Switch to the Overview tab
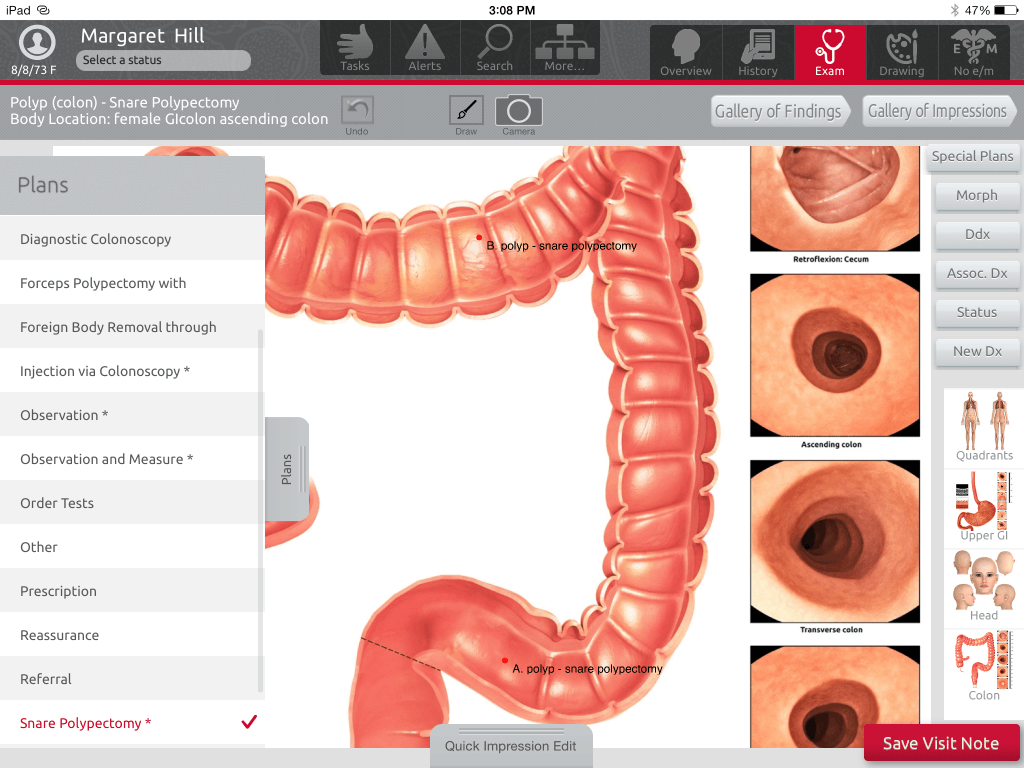Screen dimensions: 1024x768 (x=686, y=52)
